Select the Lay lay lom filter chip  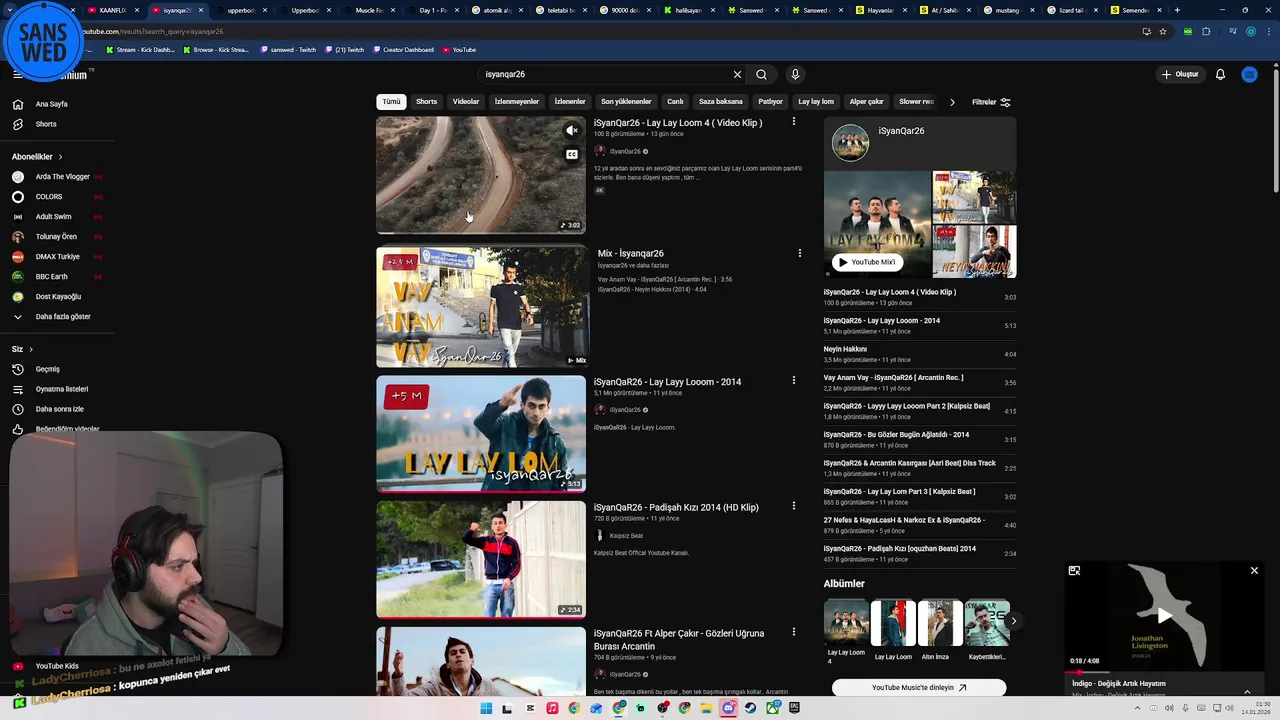point(816,102)
